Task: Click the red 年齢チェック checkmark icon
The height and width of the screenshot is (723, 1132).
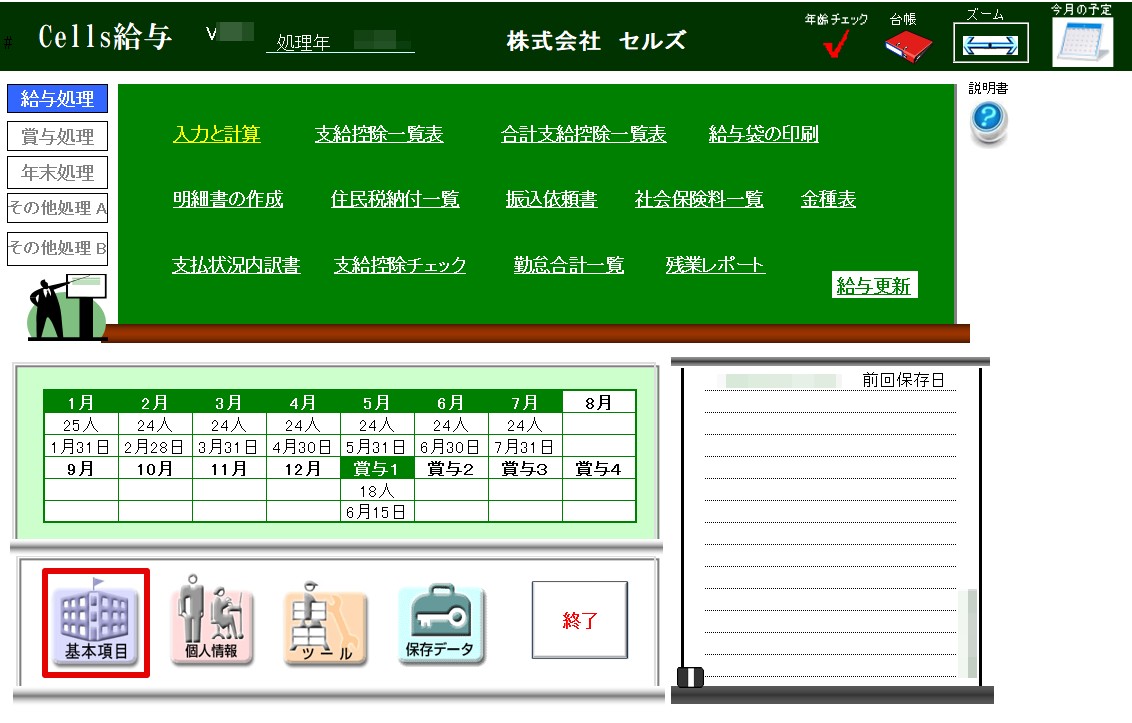Action: [x=836, y=43]
